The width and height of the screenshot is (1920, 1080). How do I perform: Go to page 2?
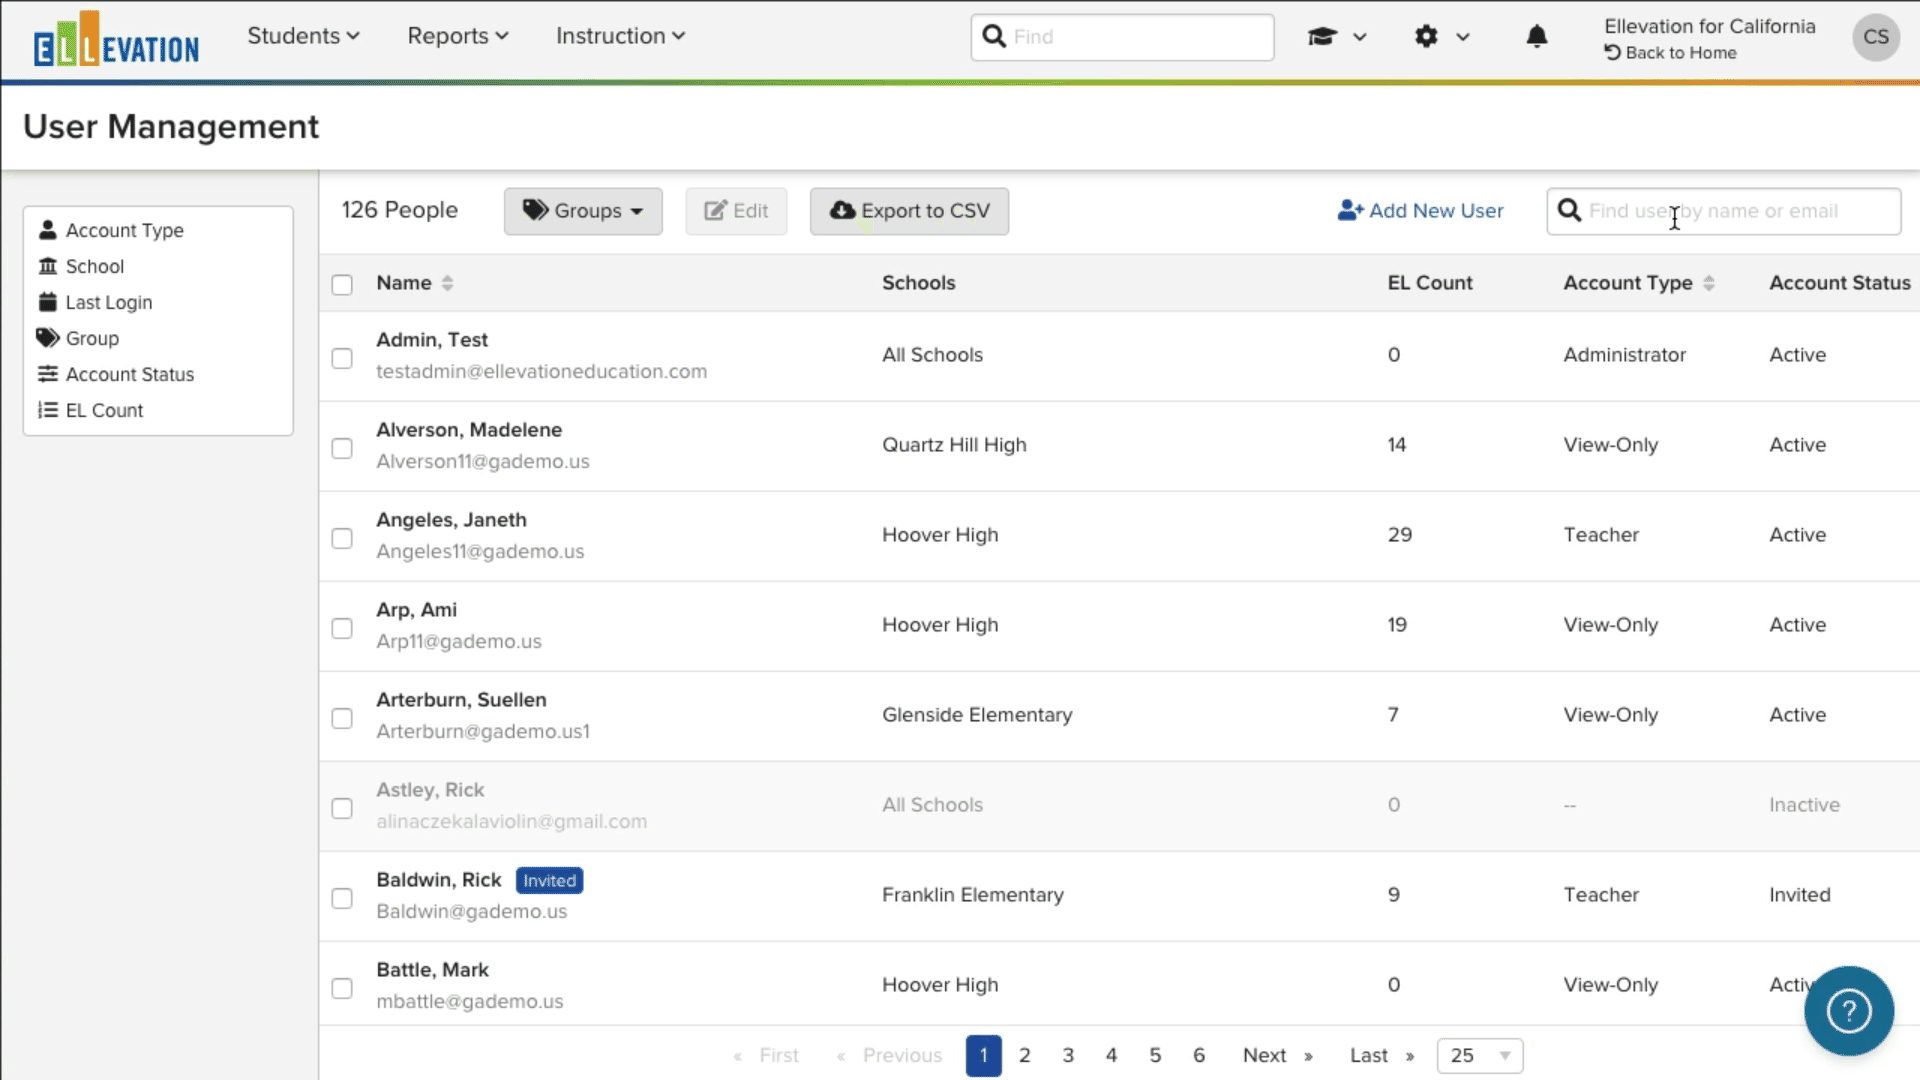pos(1025,1055)
